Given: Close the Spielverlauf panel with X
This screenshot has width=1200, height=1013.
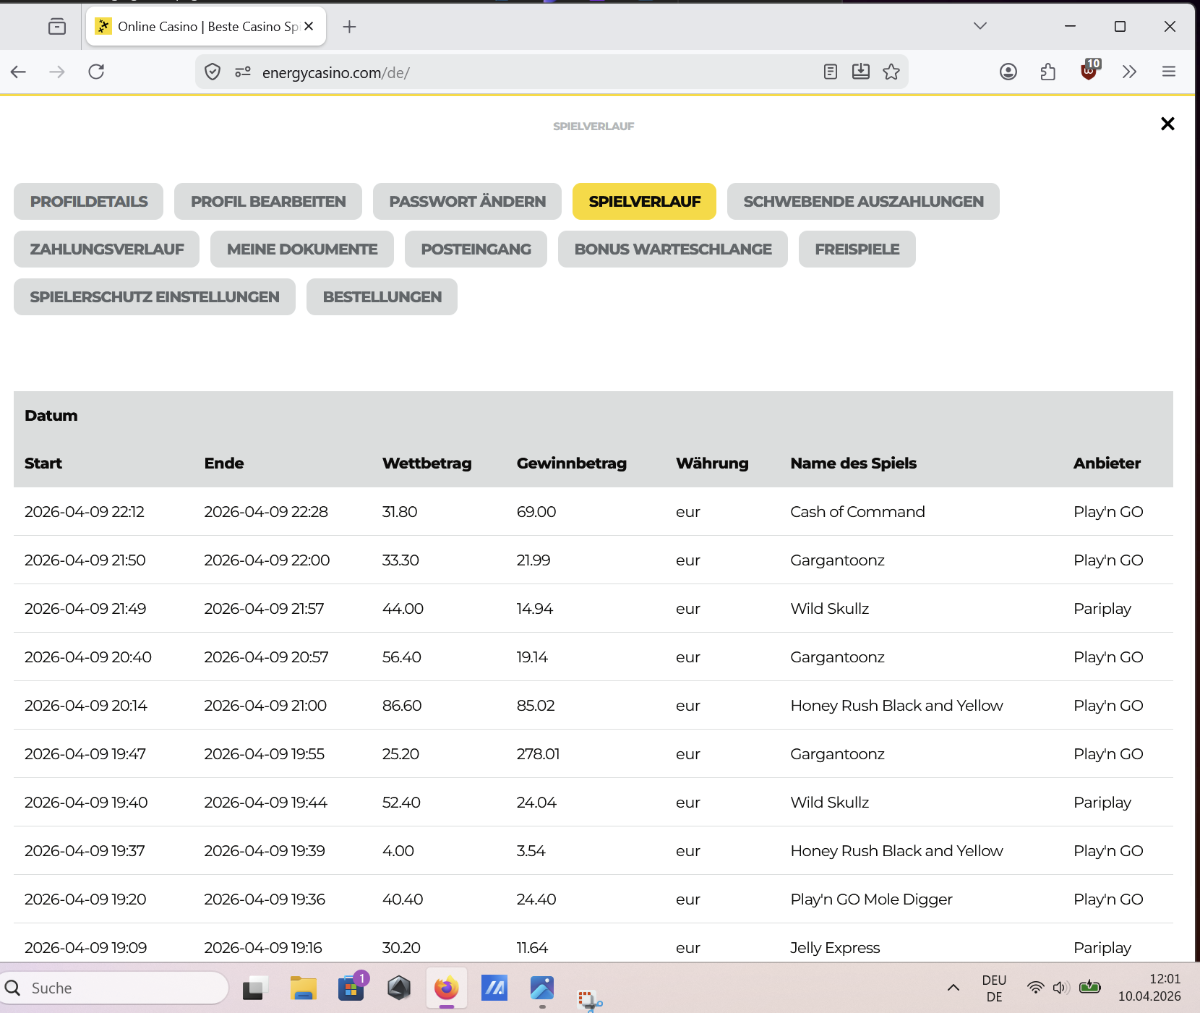Looking at the screenshot, I should [1167, 124].
